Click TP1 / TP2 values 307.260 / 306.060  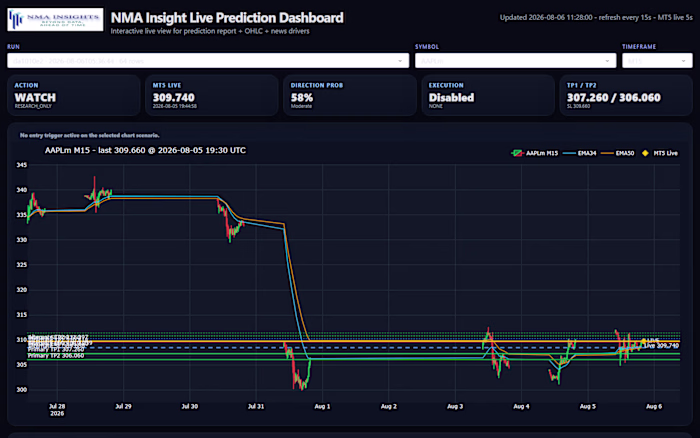click(613, 97)
